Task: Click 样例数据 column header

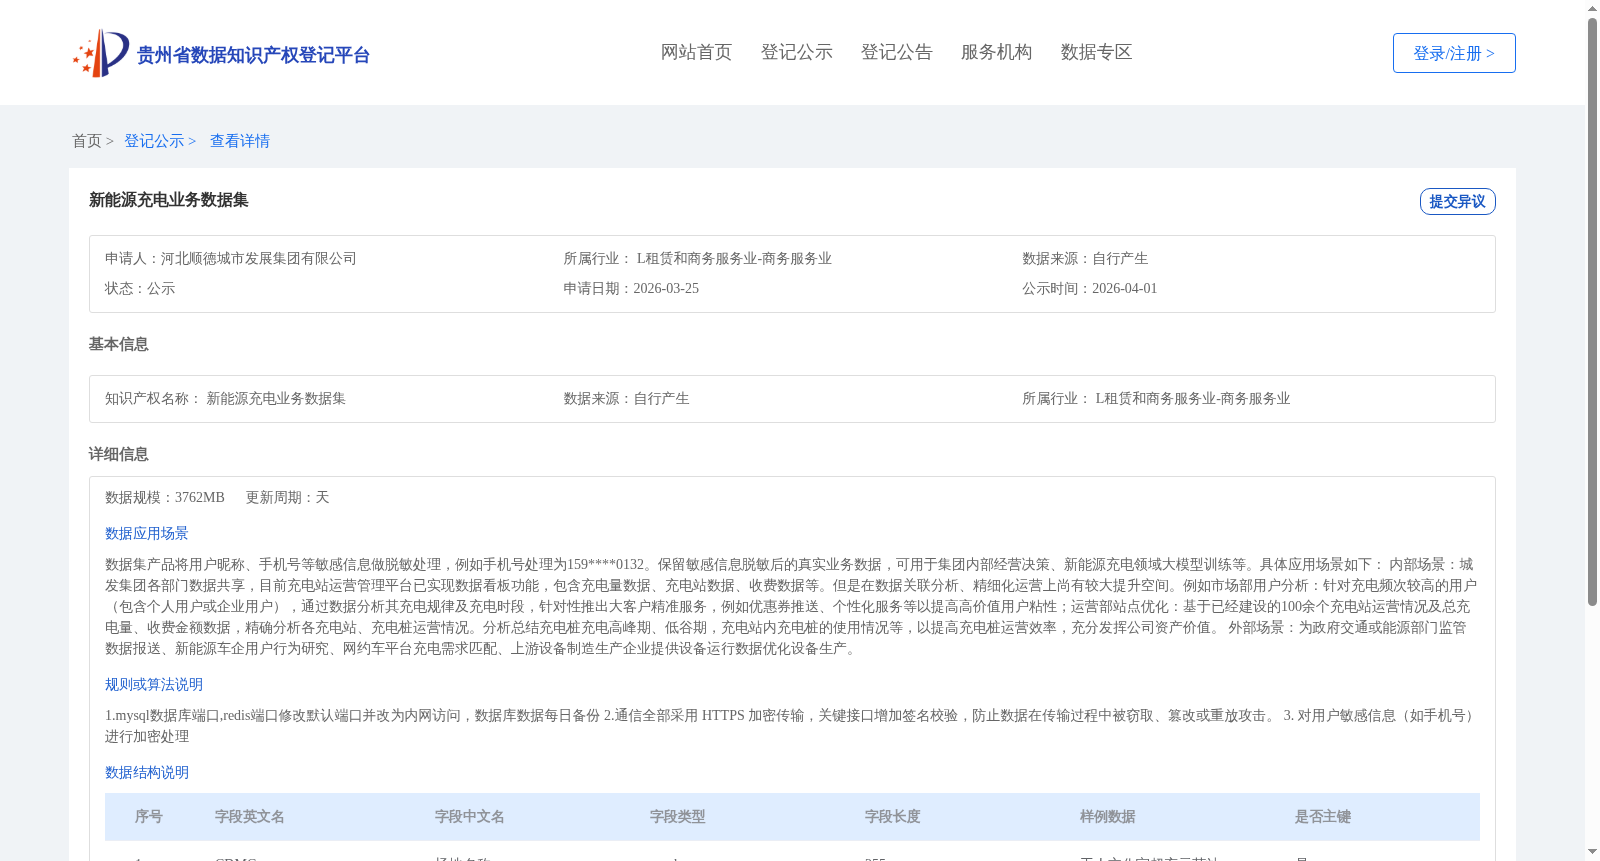Action: (x=1108, y=817)
